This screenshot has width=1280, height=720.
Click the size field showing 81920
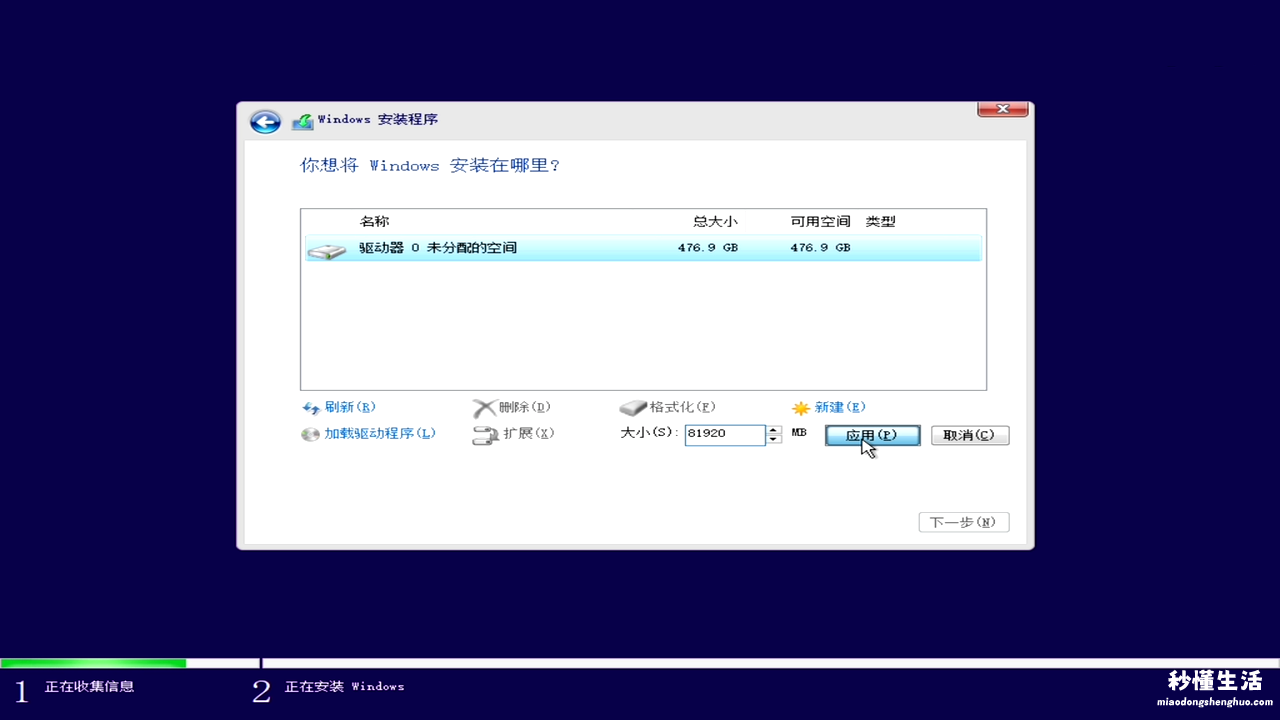click(x=725, y=435)
